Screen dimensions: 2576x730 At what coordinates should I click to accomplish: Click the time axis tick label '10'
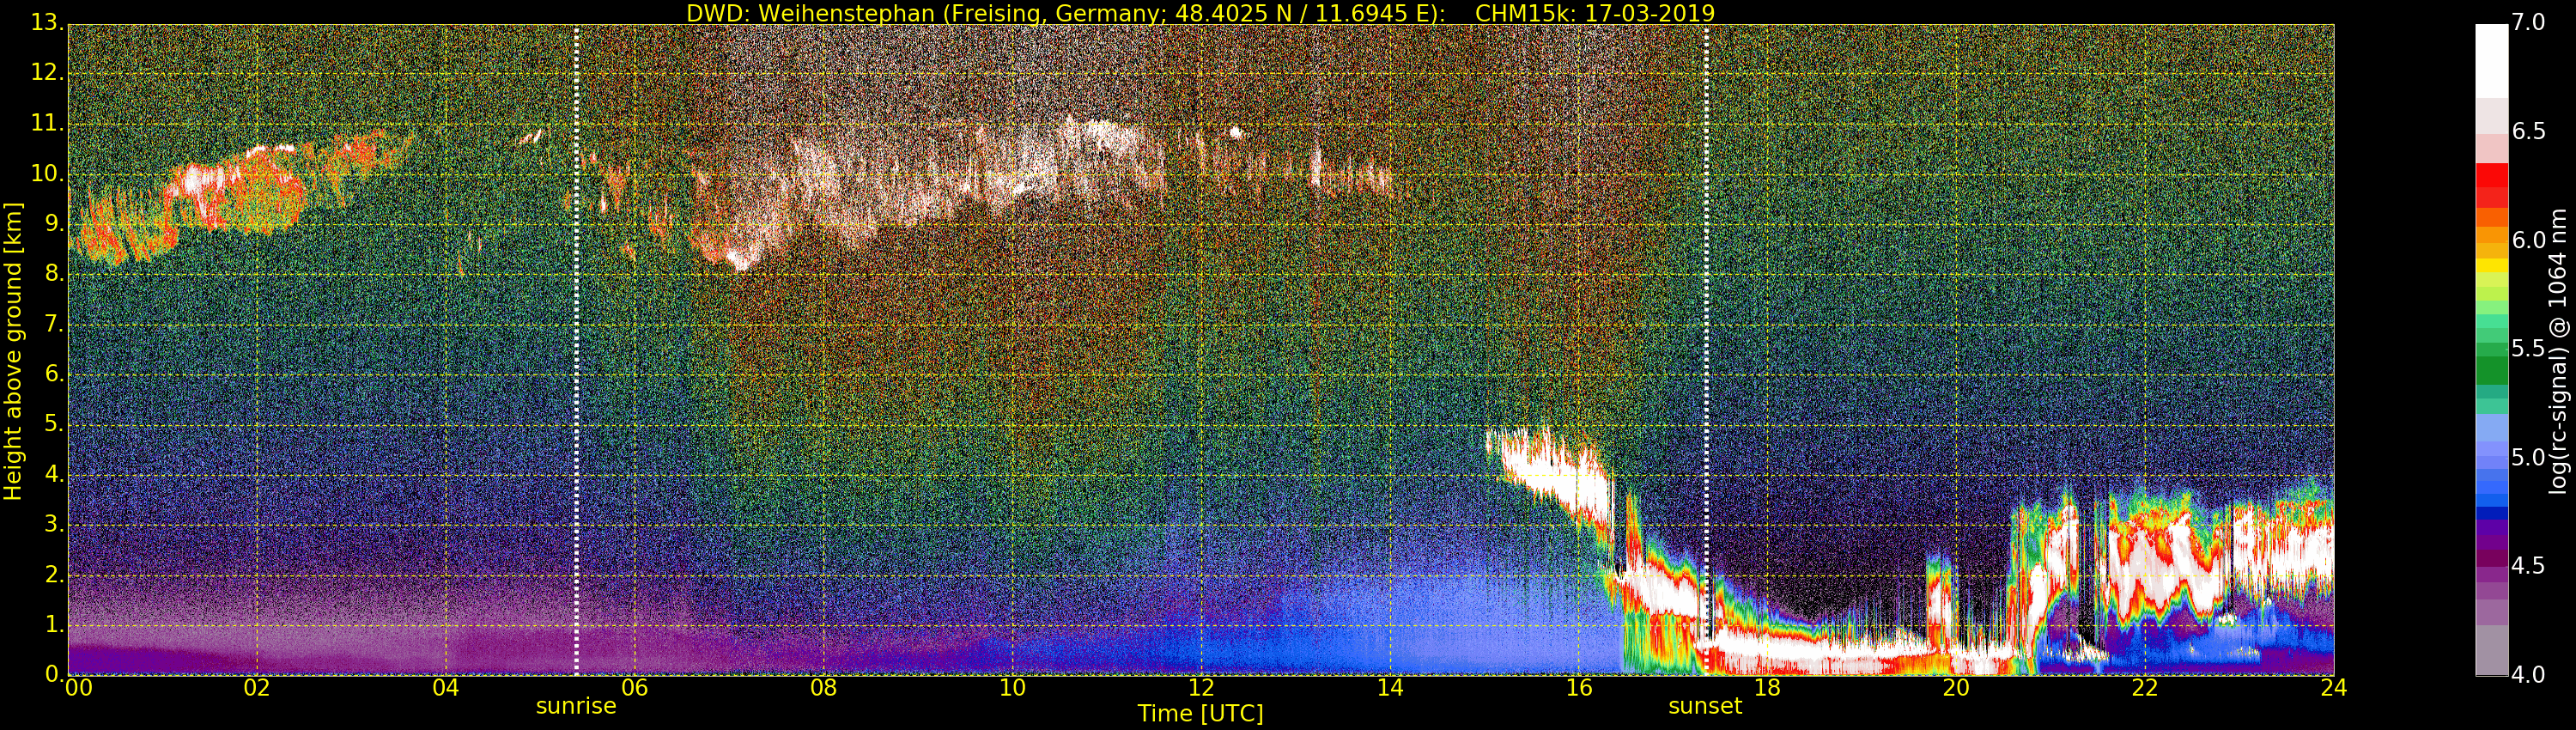tap(1012, 688)
